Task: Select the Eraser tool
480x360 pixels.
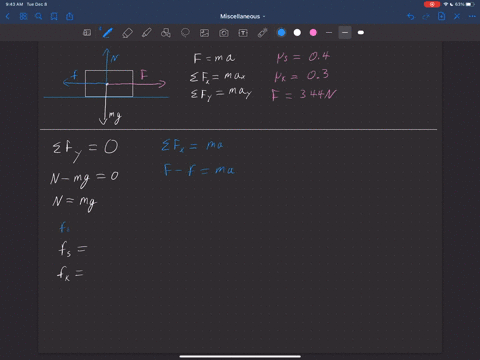Action: tap(127, 33)
